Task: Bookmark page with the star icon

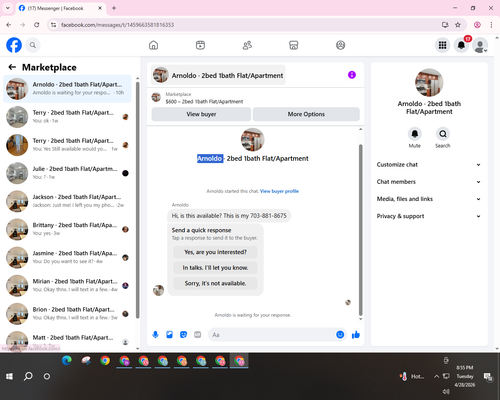Action: coord(458,25)
